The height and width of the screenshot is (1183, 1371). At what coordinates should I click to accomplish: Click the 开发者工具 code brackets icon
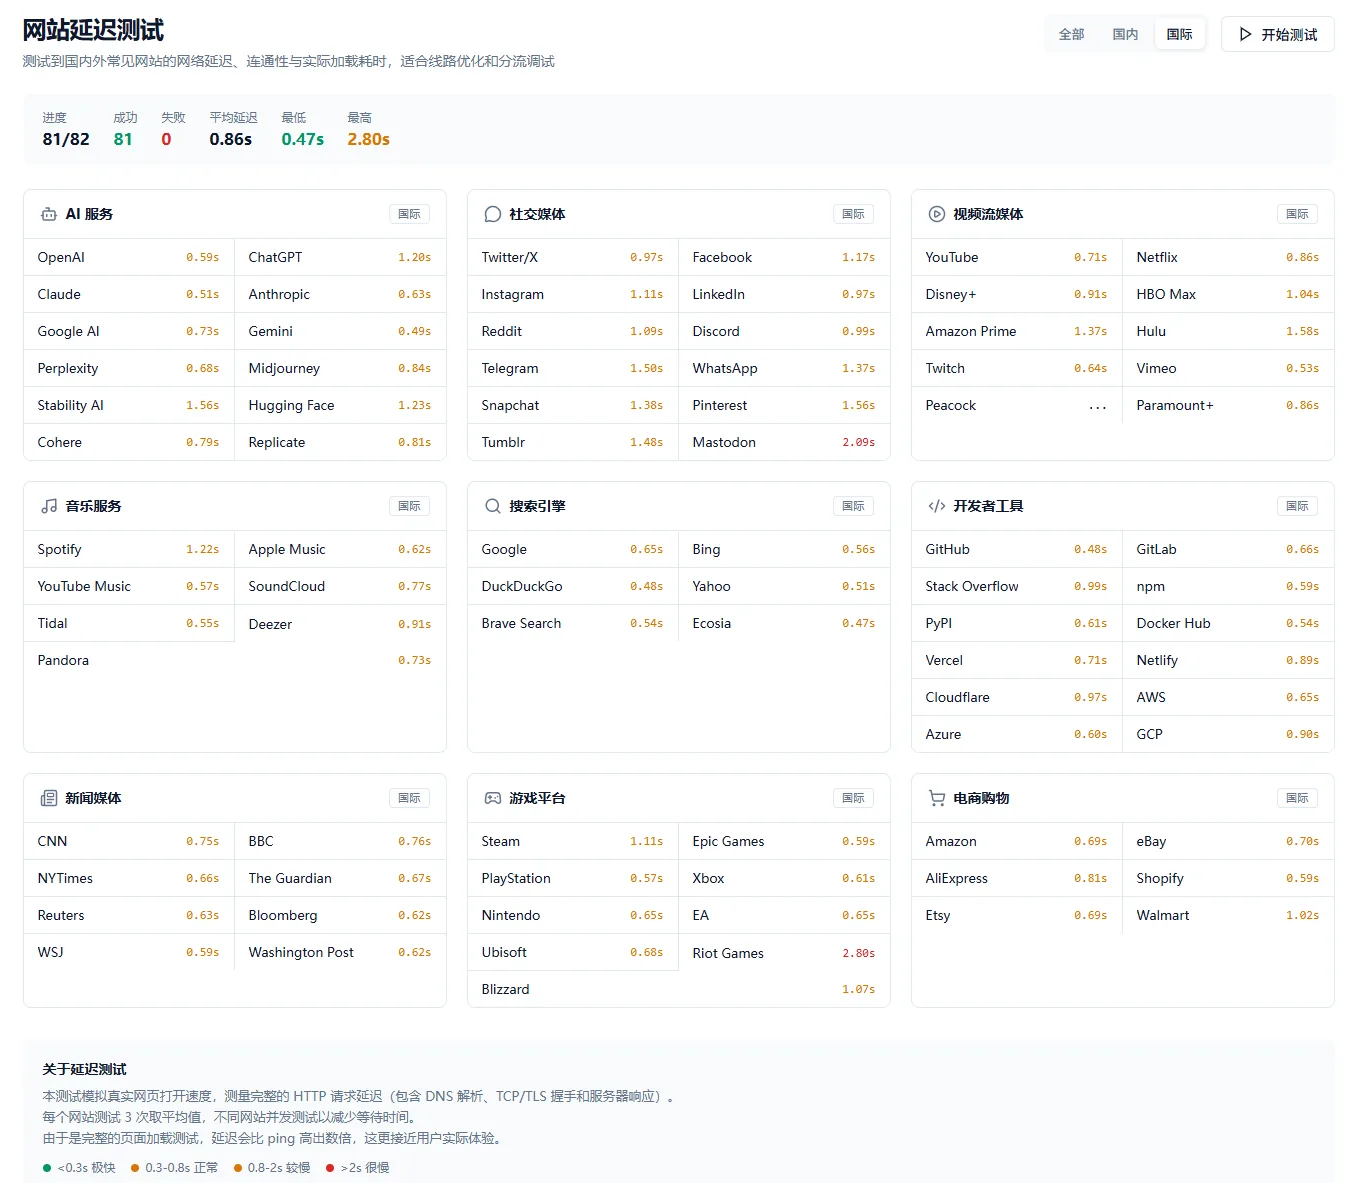tap(937, 506)
